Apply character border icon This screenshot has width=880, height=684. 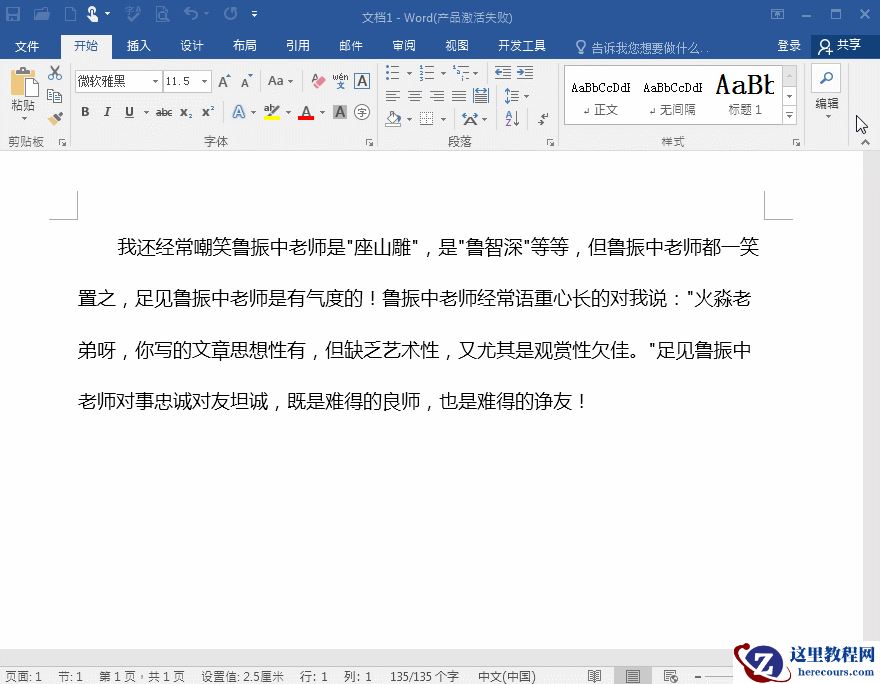[363, 81]
